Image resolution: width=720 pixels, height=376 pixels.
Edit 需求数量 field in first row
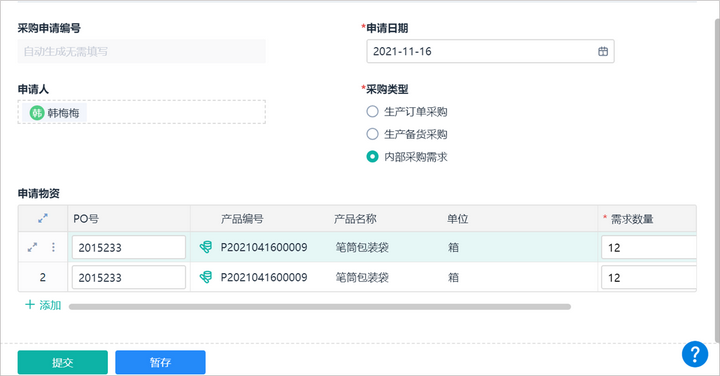[x=649, y=247]
